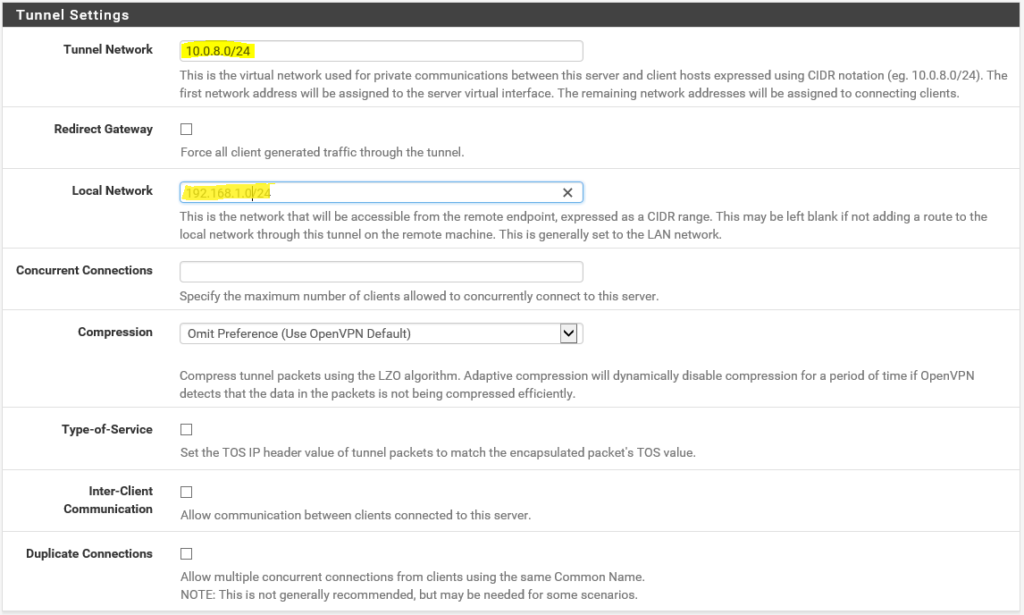This screenshot has width=1024, height=615.
Task: Focus the Local Network address field
Action: pos(370,192)
